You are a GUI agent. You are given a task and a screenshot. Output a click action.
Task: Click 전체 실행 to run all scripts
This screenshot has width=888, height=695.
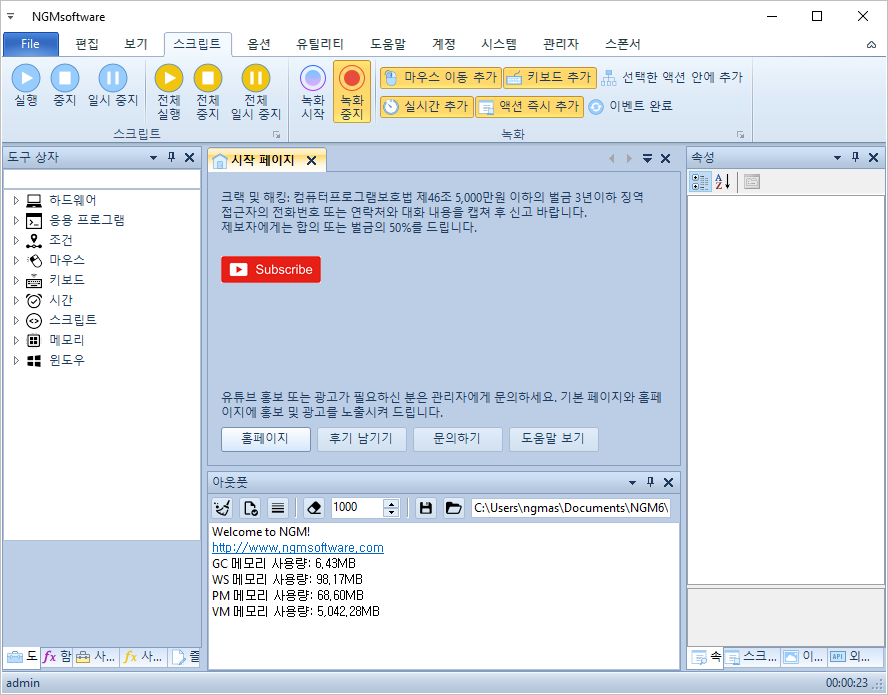[x=169, y=92]
